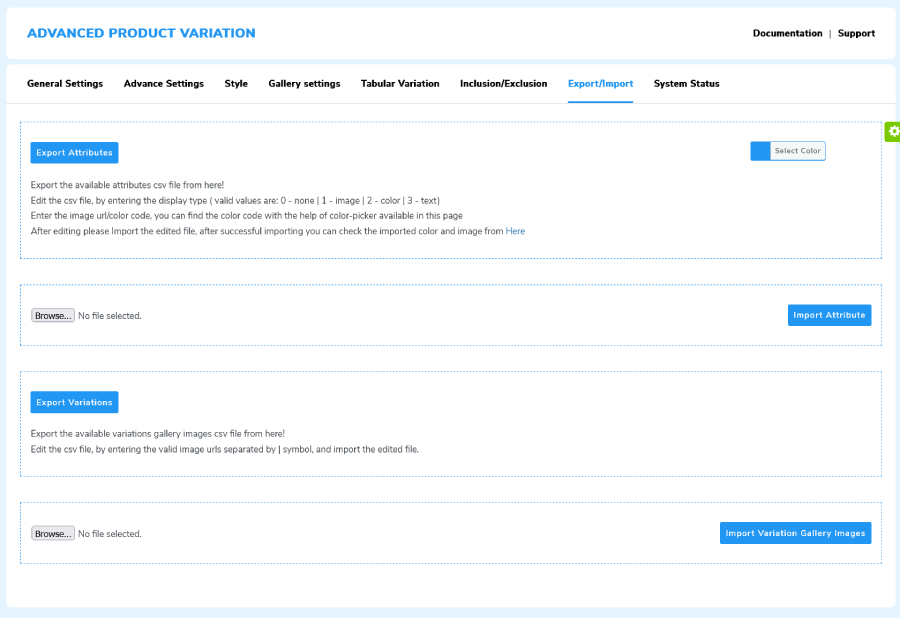Viewport: 900px width, 618px height.
Task: Open the General Settings tab
Action: (x=65, y=83)
